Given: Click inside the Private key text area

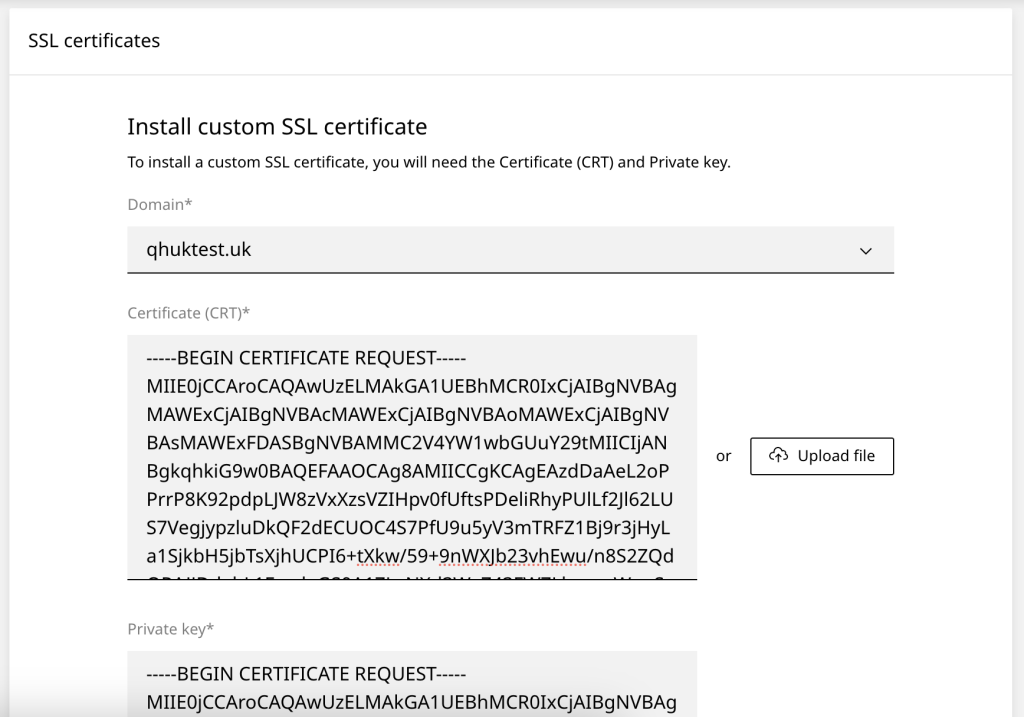Looking at the screenshot, I should (x=412, y=684).
